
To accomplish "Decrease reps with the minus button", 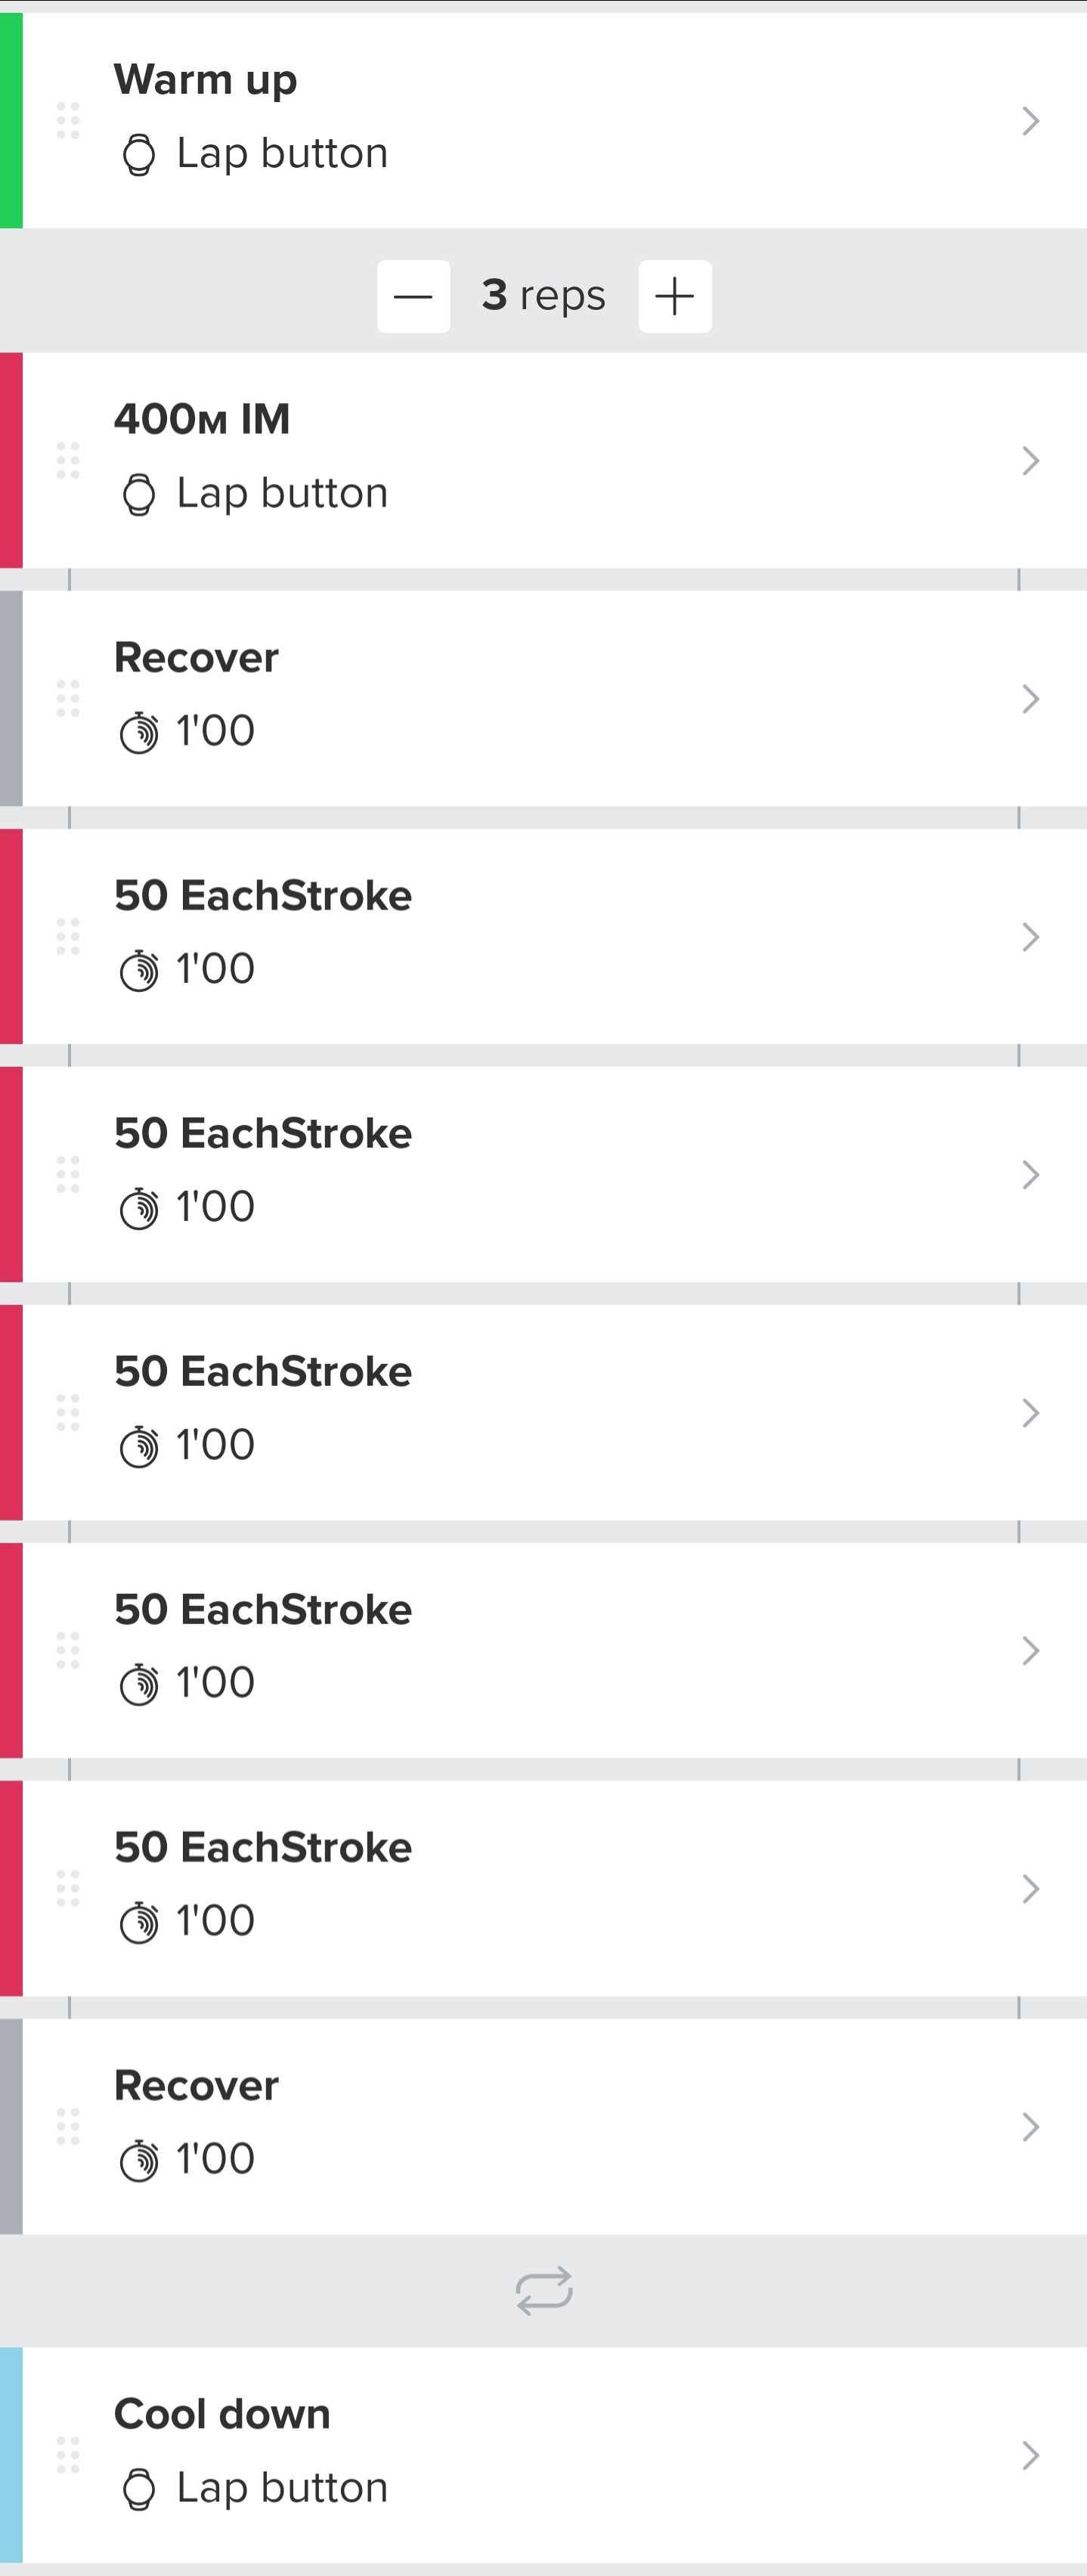I will (413, 296).
